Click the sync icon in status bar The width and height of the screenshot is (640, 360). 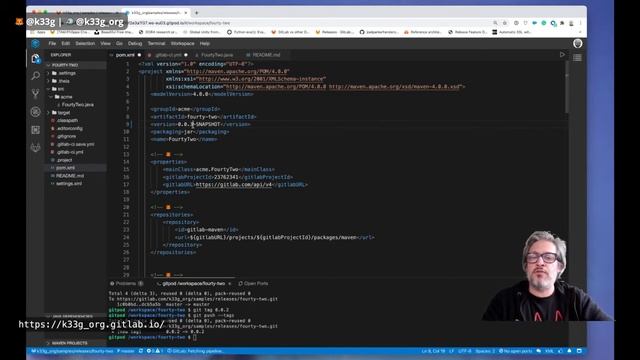(141, 351)
